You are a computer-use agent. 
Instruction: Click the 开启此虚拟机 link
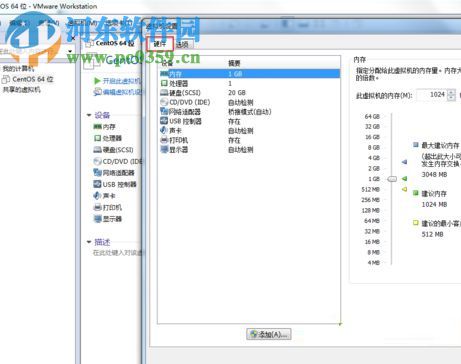[122, 81]
